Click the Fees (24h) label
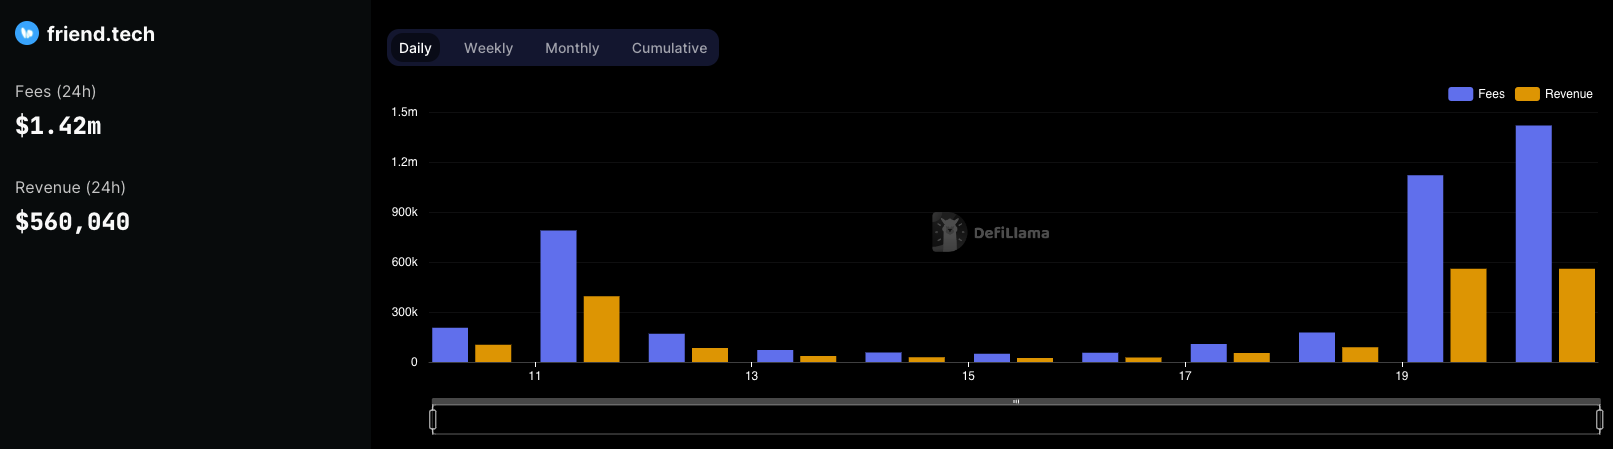This screenshot has height=449, width=1613. pyautogui.click(x=56, y=91)
